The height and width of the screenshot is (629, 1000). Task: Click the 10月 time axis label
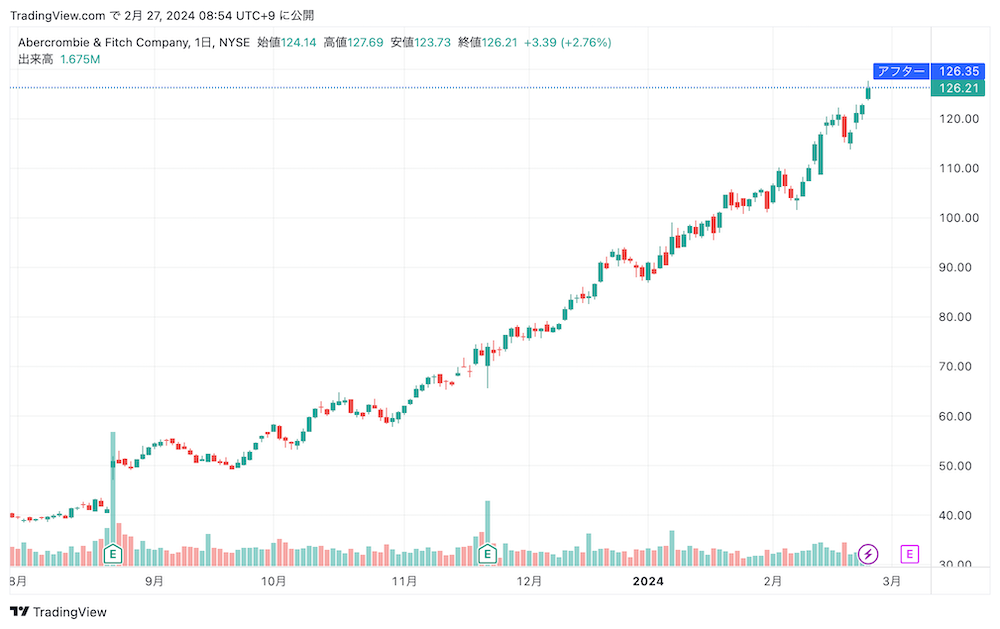point(274,581)
